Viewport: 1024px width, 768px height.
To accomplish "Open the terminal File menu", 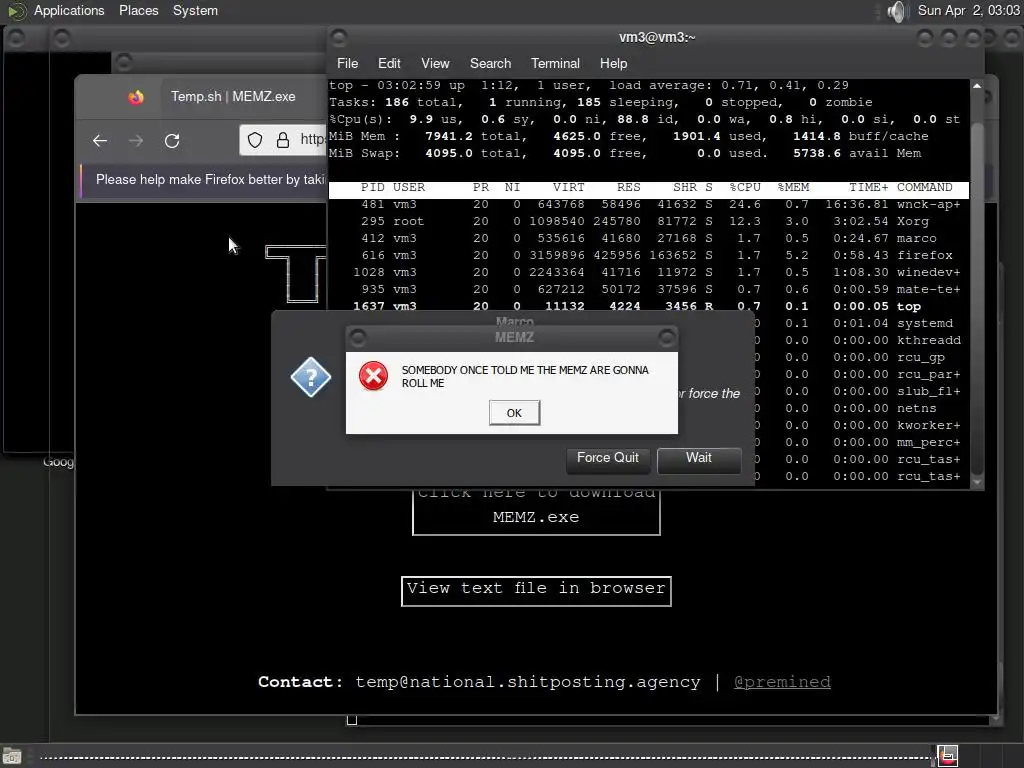I will point(347,63).
